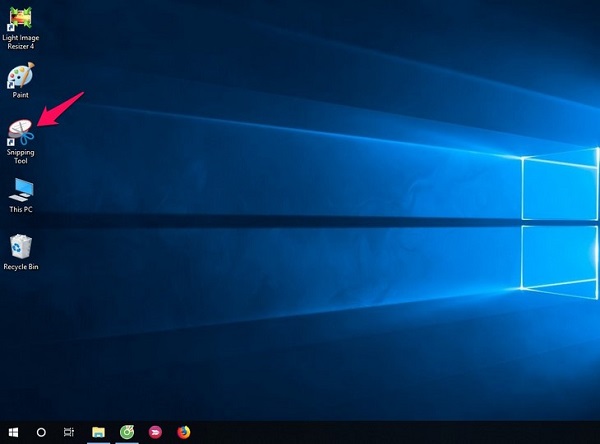600x444 pixels.
Task: Click the "Snipping Tool" text label
Action: [x=20, y=156]
